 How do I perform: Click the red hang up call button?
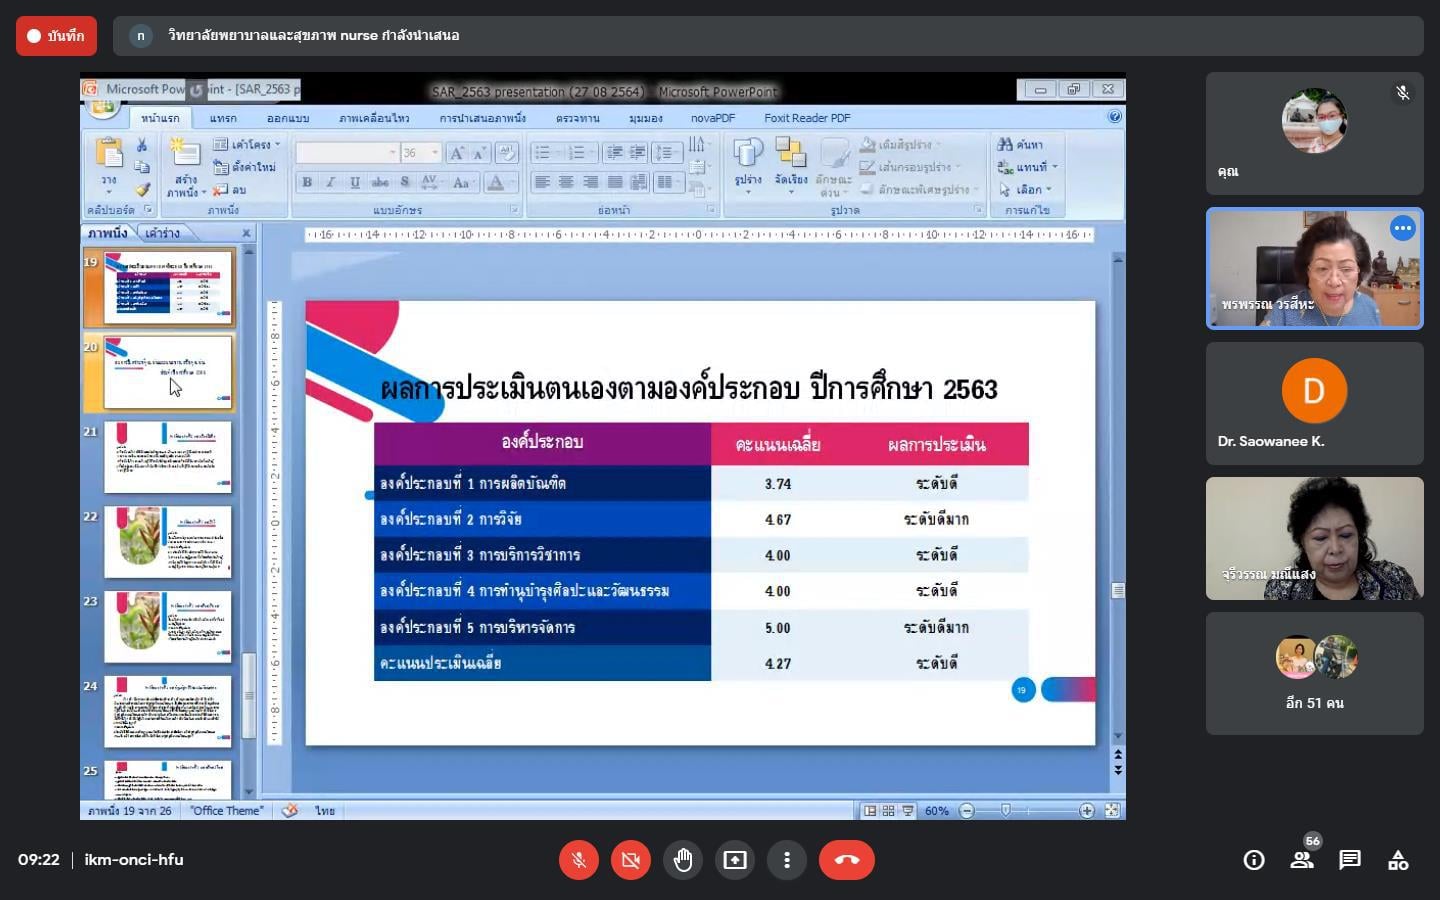pos(846,860)
